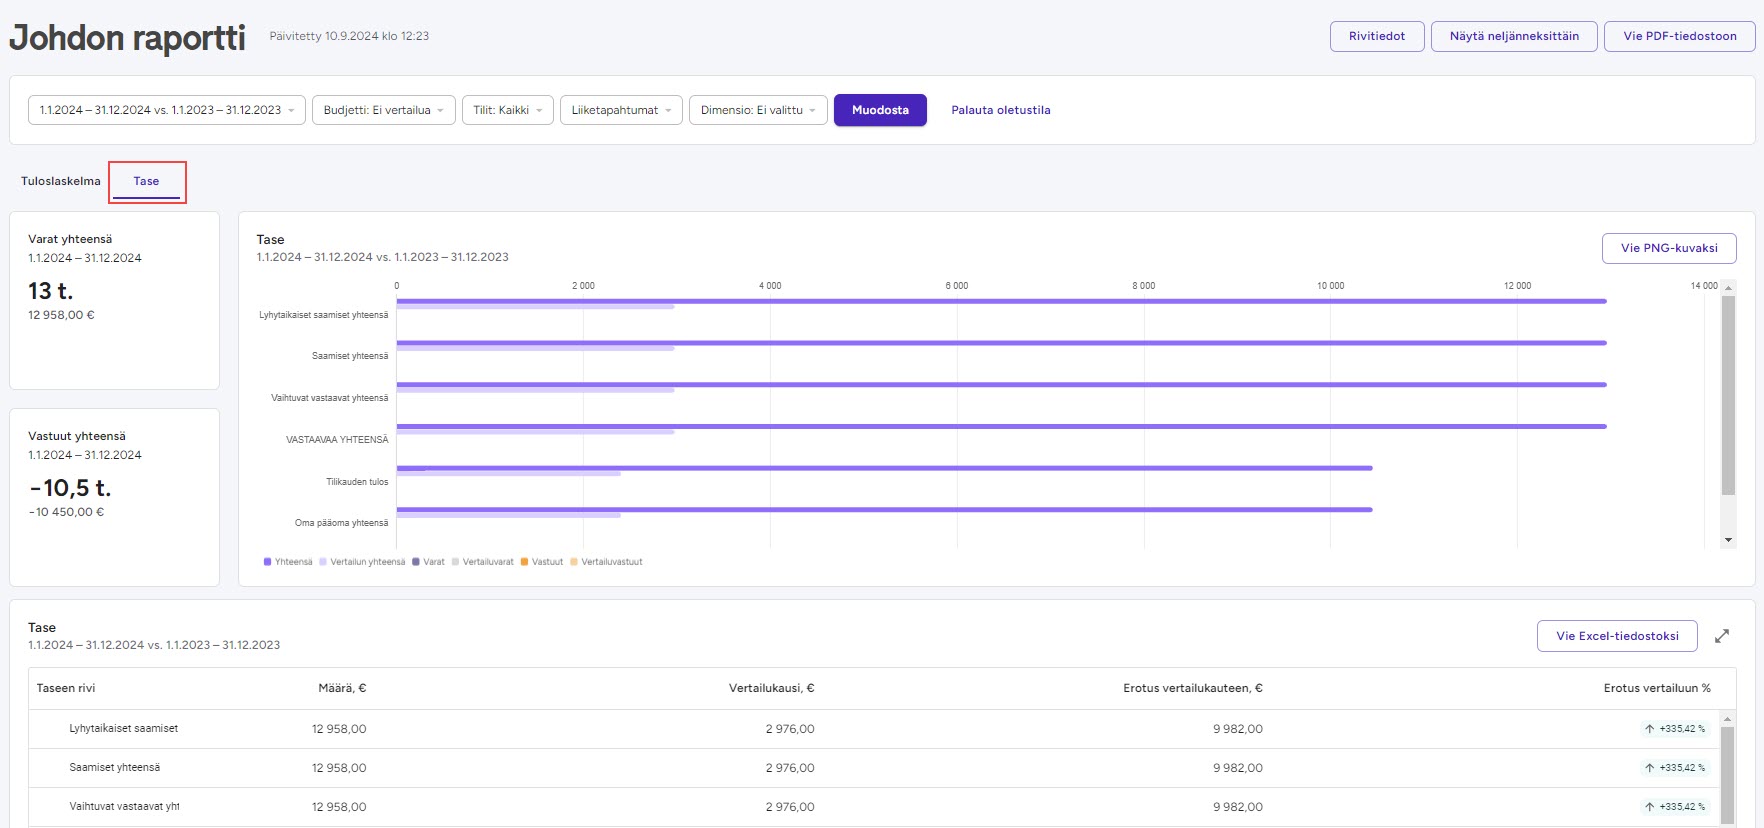Expand the Tase table to fullscreen
This screenshot has height=828, width=1764.
(1722, 636)
